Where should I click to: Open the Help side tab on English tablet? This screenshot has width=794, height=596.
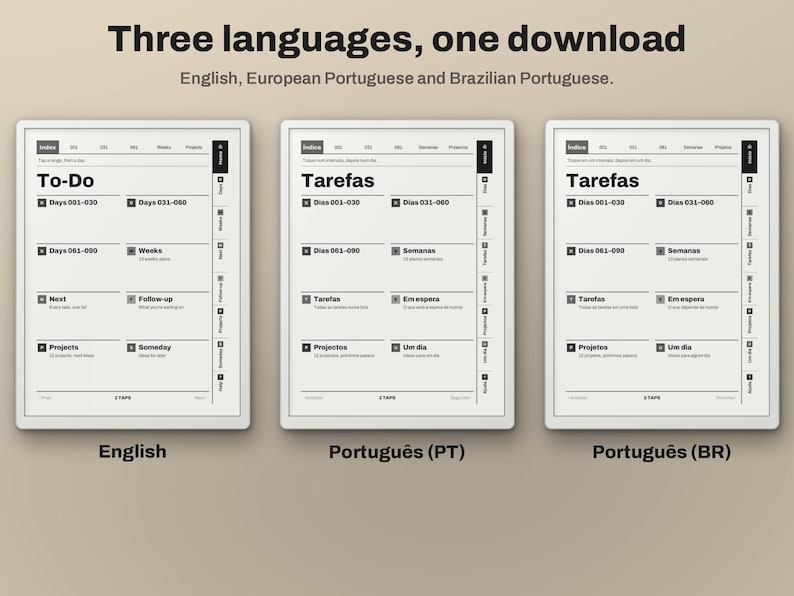(x=220, y=387)
